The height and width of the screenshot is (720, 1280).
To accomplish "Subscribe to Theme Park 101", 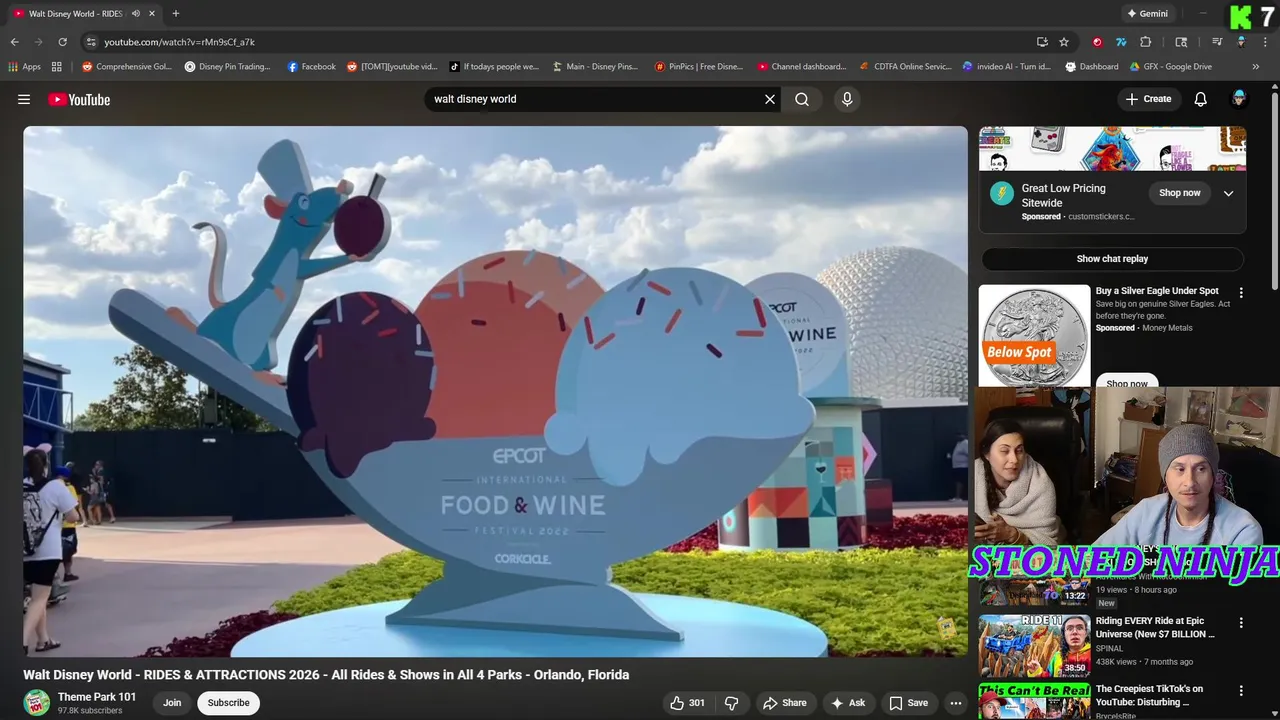I will [x=228, y=703].
